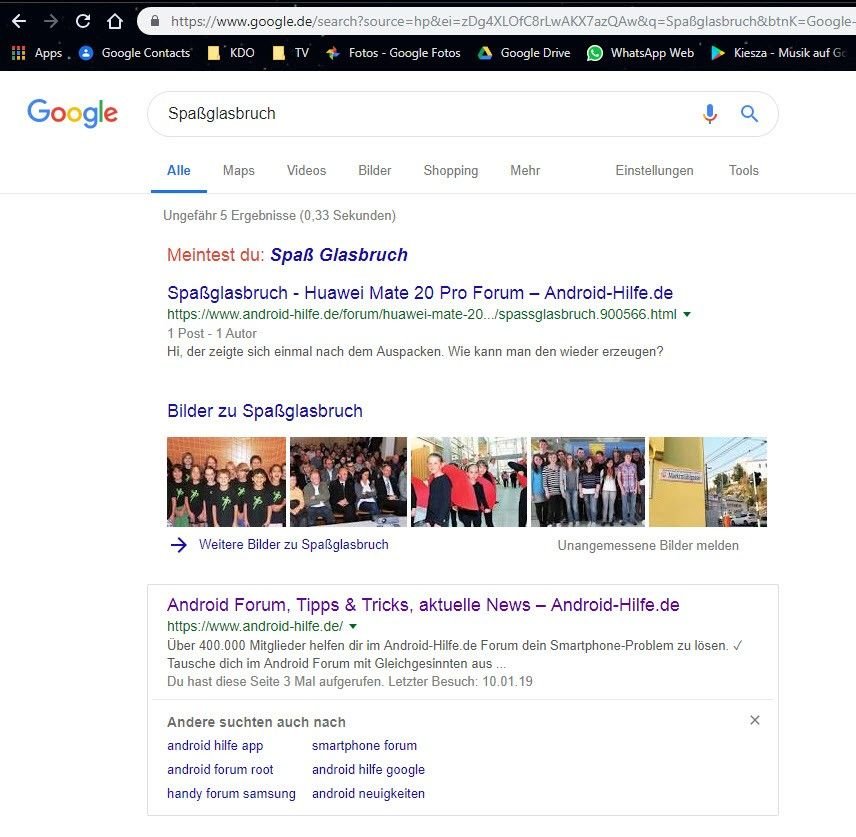Click the Spaß Glasbruch suggestion link
Screen dimensions: 856x837
(339, 255)
